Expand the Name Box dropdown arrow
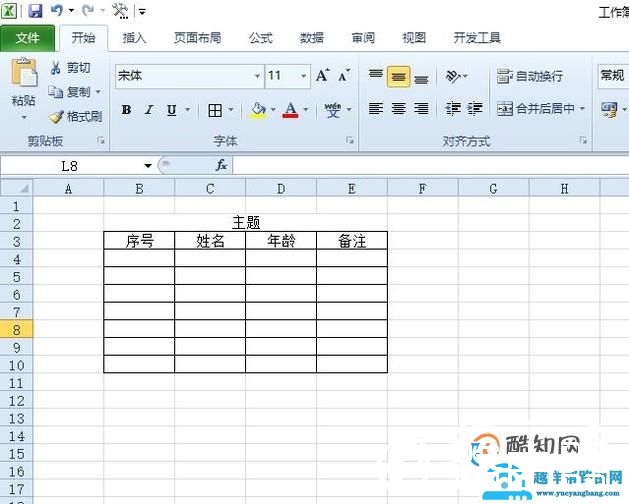The width and height of the screenshot is (629, 504). (148, 166)
